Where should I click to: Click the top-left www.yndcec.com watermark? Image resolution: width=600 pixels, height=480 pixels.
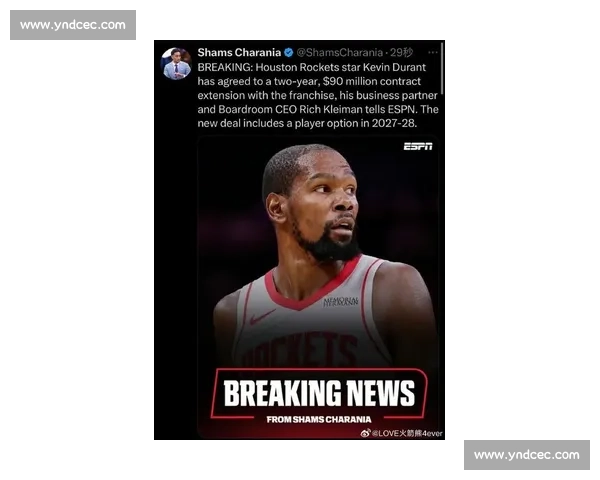72,24
